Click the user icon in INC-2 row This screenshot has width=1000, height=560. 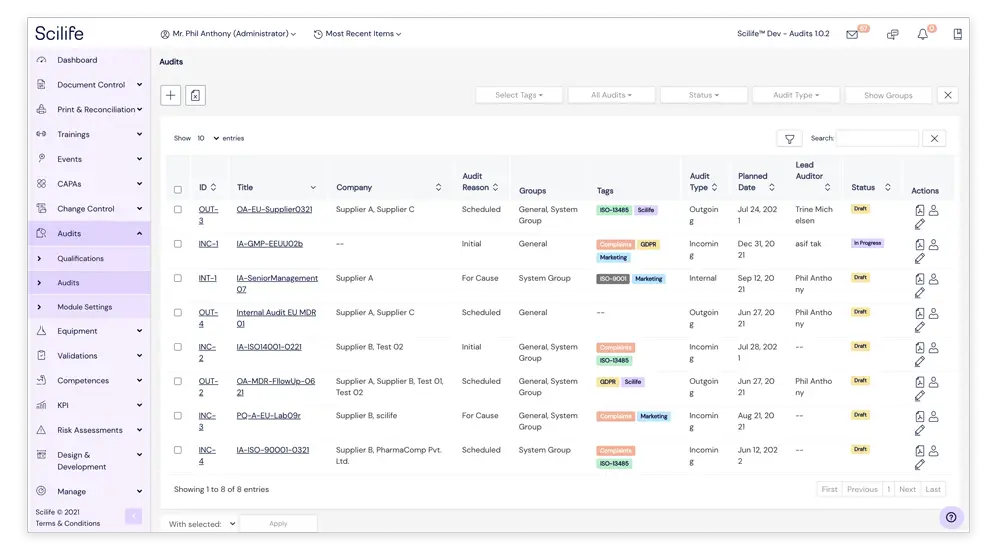934,348
